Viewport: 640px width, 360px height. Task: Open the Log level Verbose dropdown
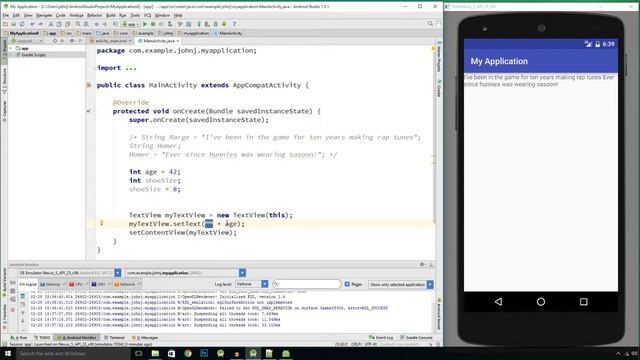point(251,284)
